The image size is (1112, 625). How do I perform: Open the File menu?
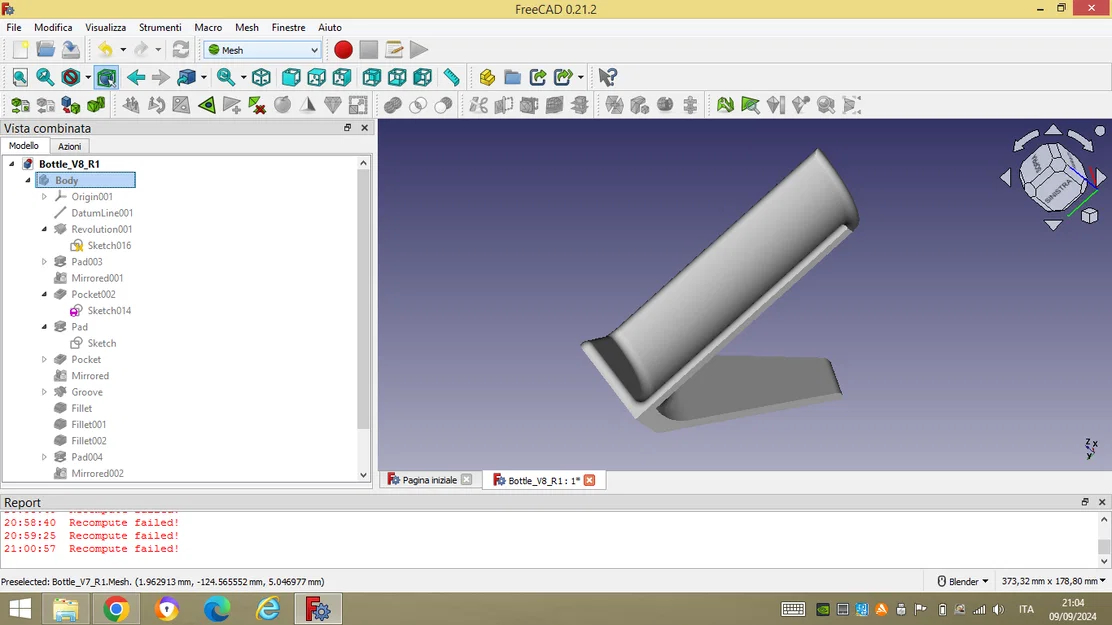pos(13,27)
